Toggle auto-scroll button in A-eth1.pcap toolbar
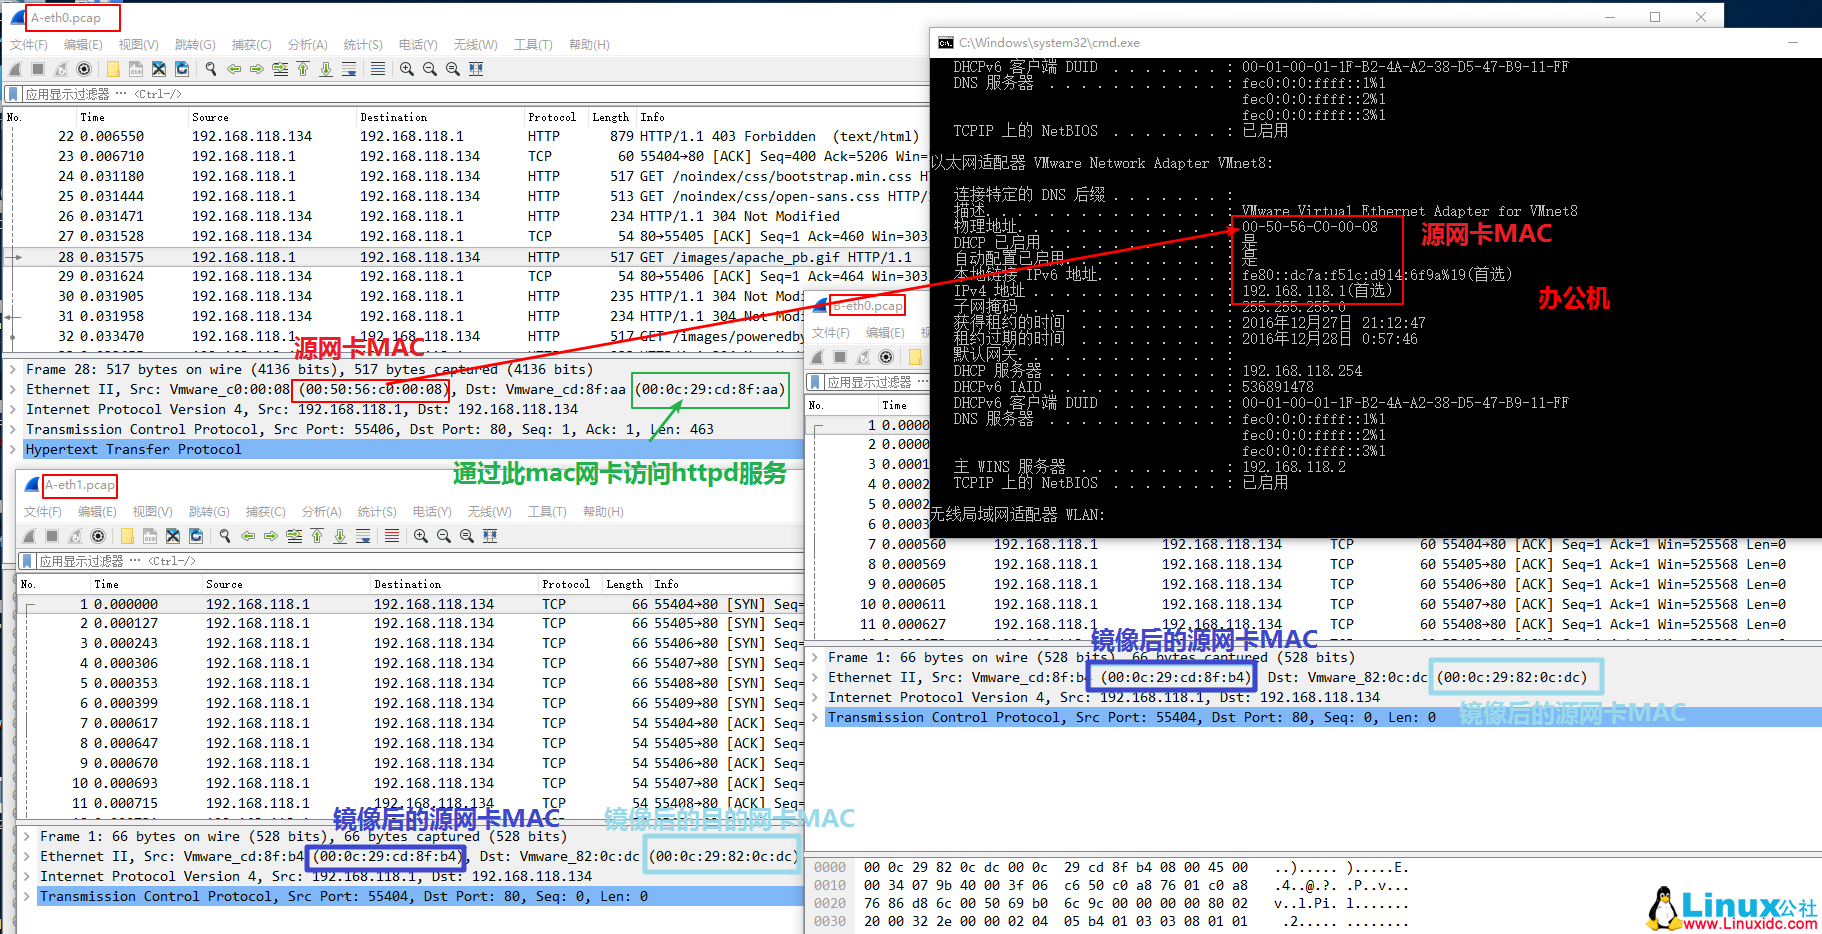Screen dimensions: 1822x934 [x=363, y=536]
